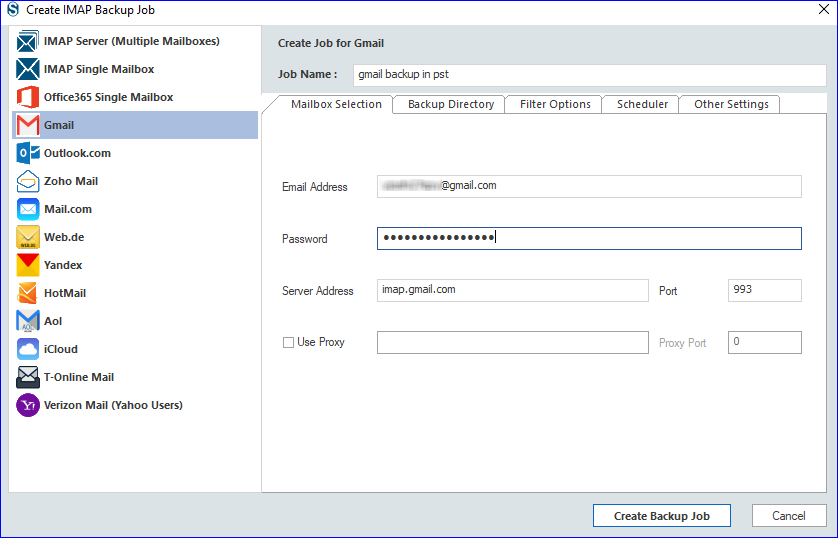
Task: Select 'Verizon Mail (Yahoo Users)' label
Action: click(113, 405)
